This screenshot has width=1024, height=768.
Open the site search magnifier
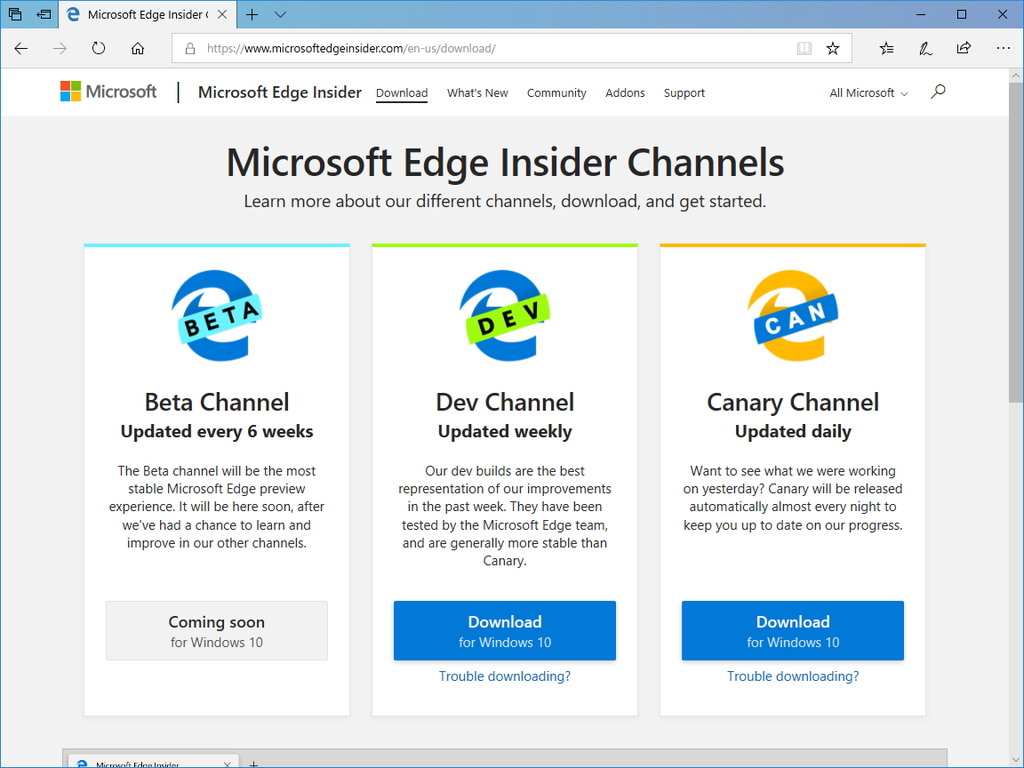(x=938, y=91)
